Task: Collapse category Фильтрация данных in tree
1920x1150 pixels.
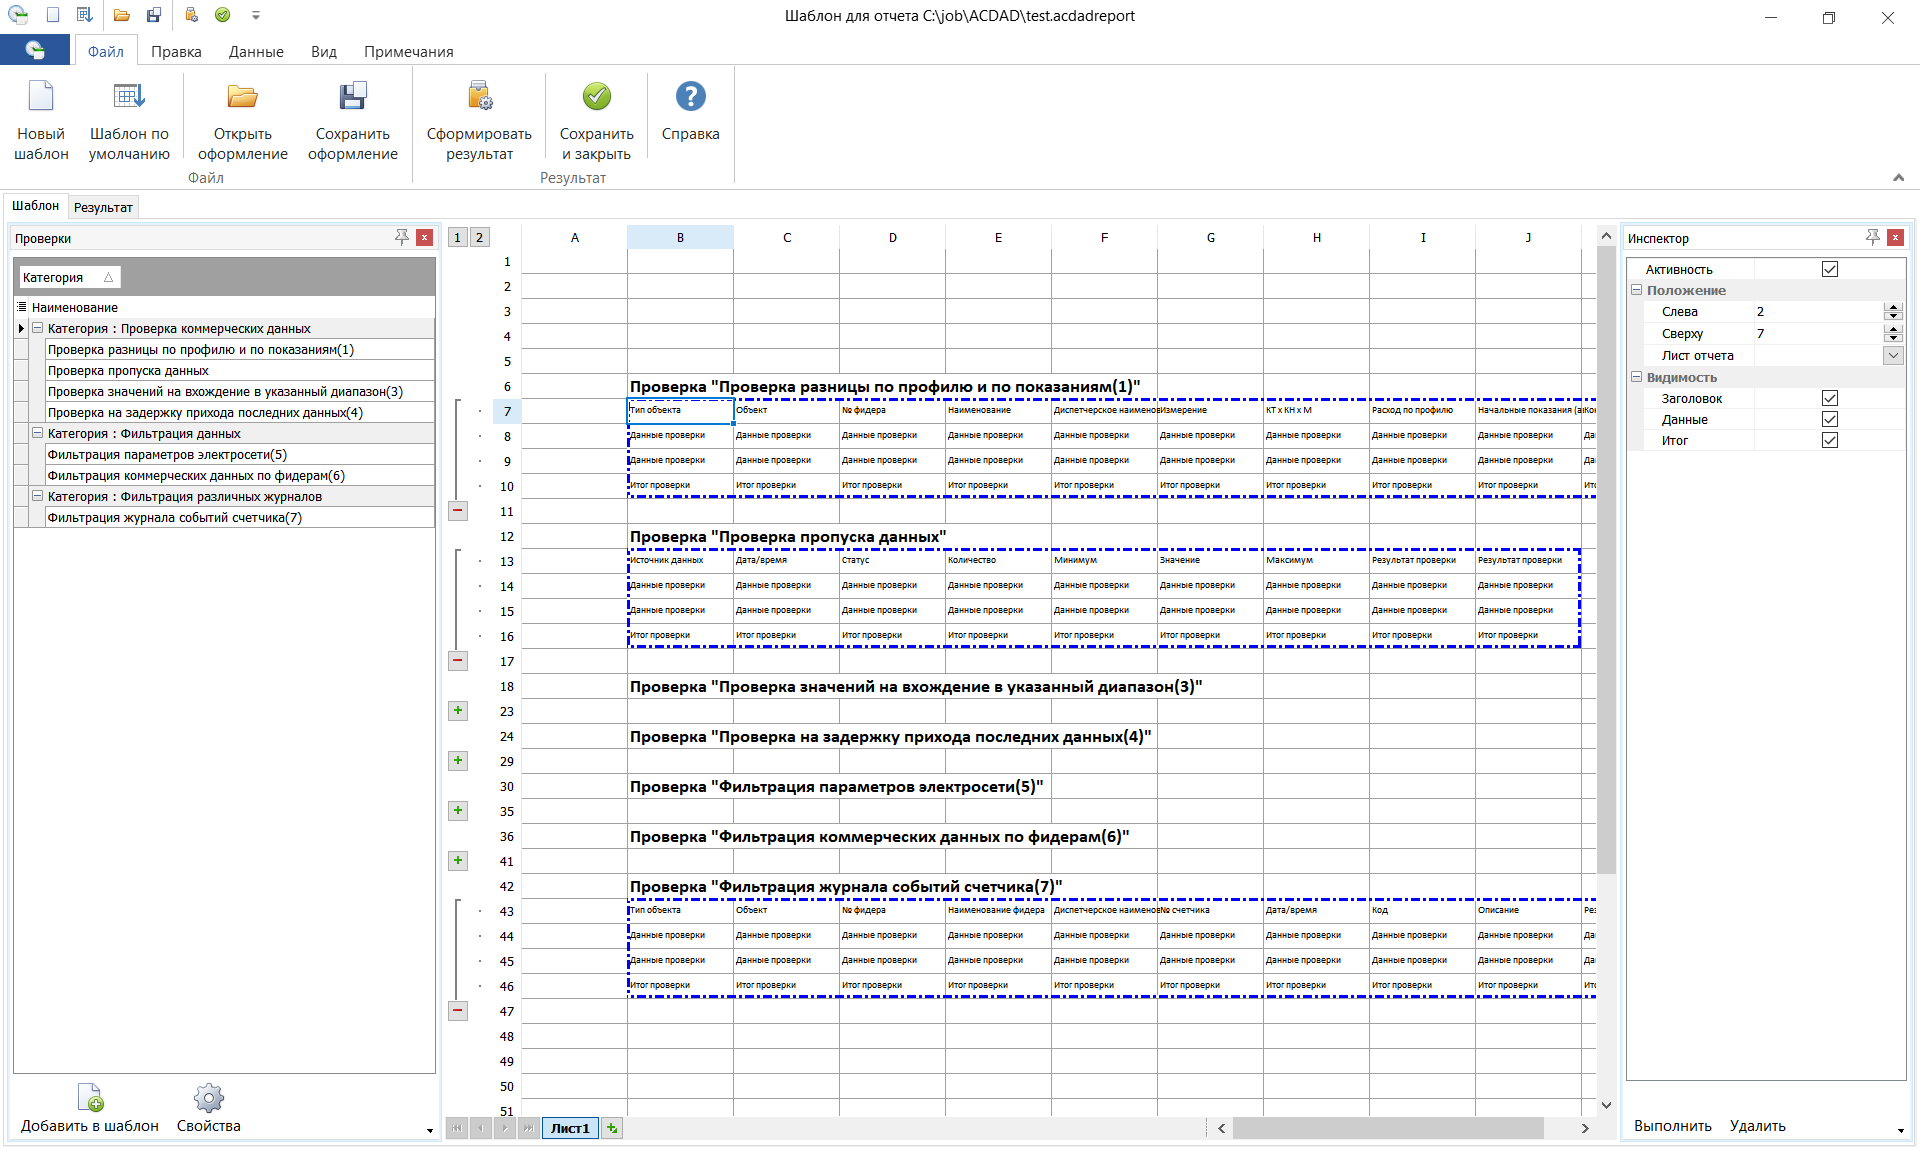Action: point(36,433)
